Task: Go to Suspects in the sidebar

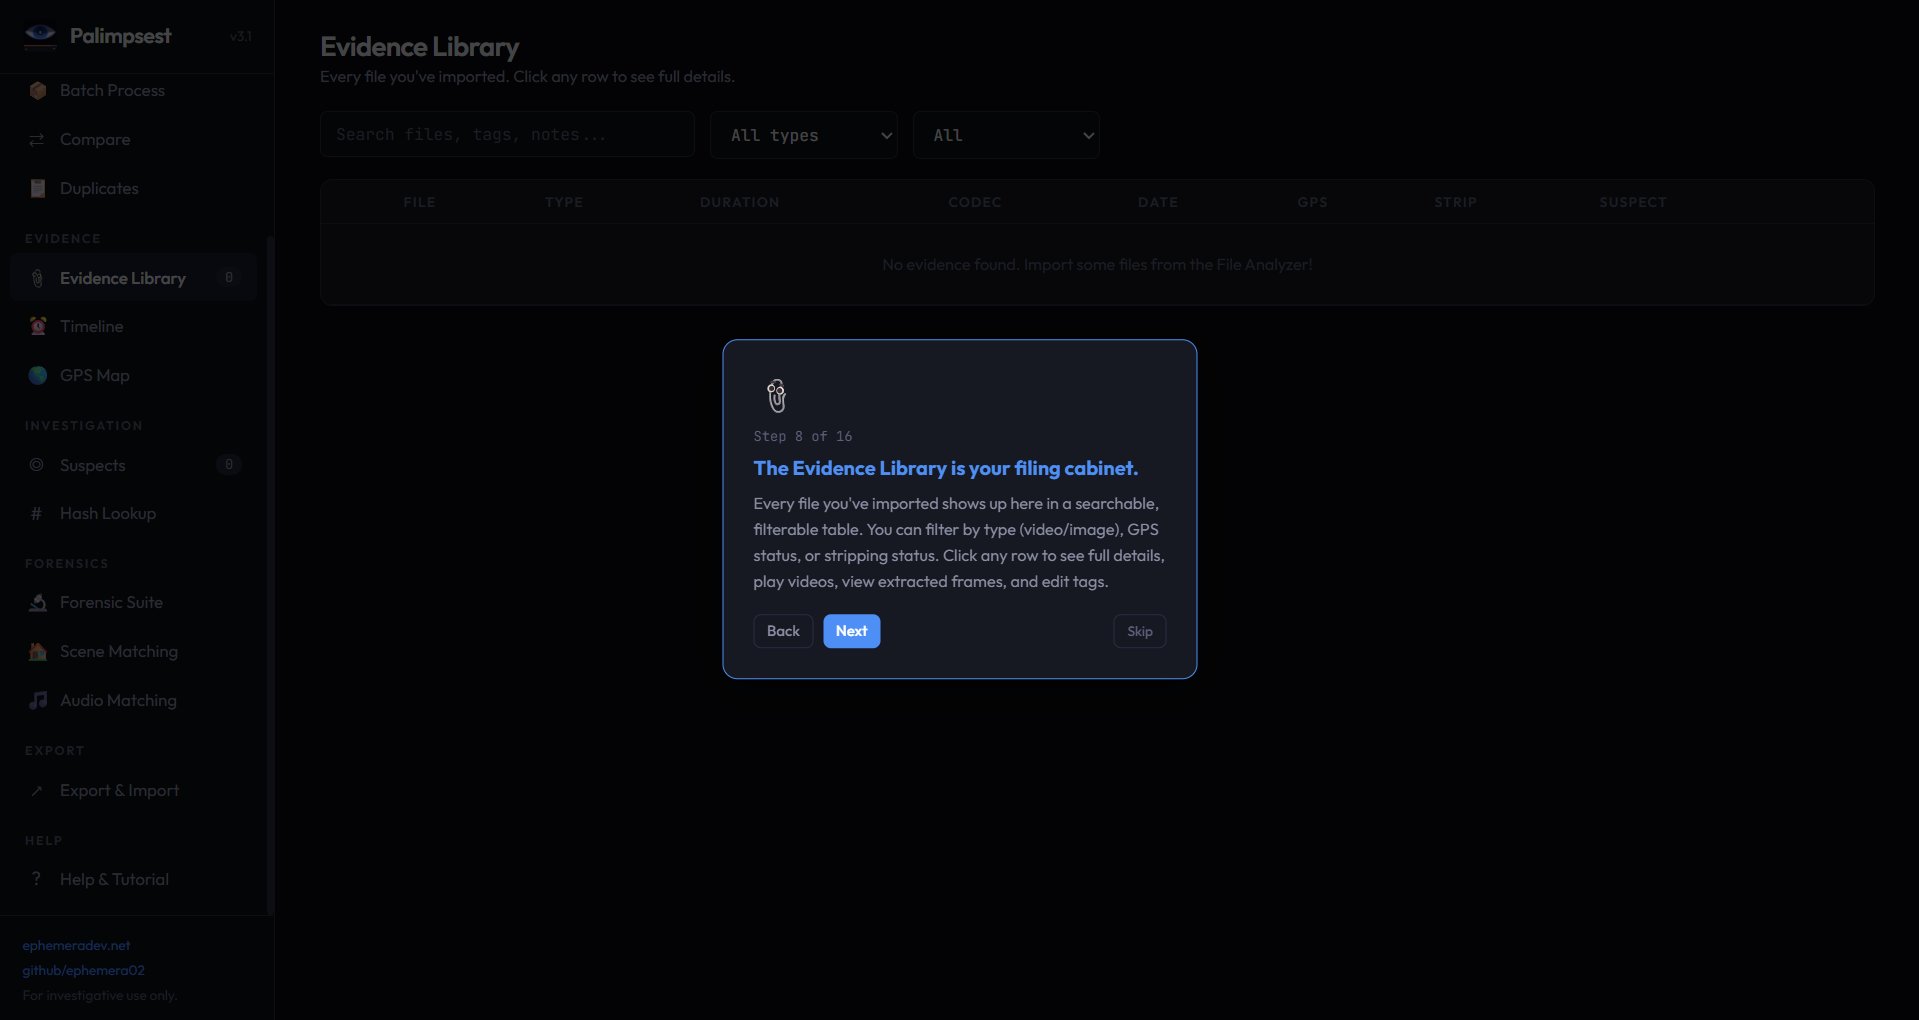Action: [92, 465]
